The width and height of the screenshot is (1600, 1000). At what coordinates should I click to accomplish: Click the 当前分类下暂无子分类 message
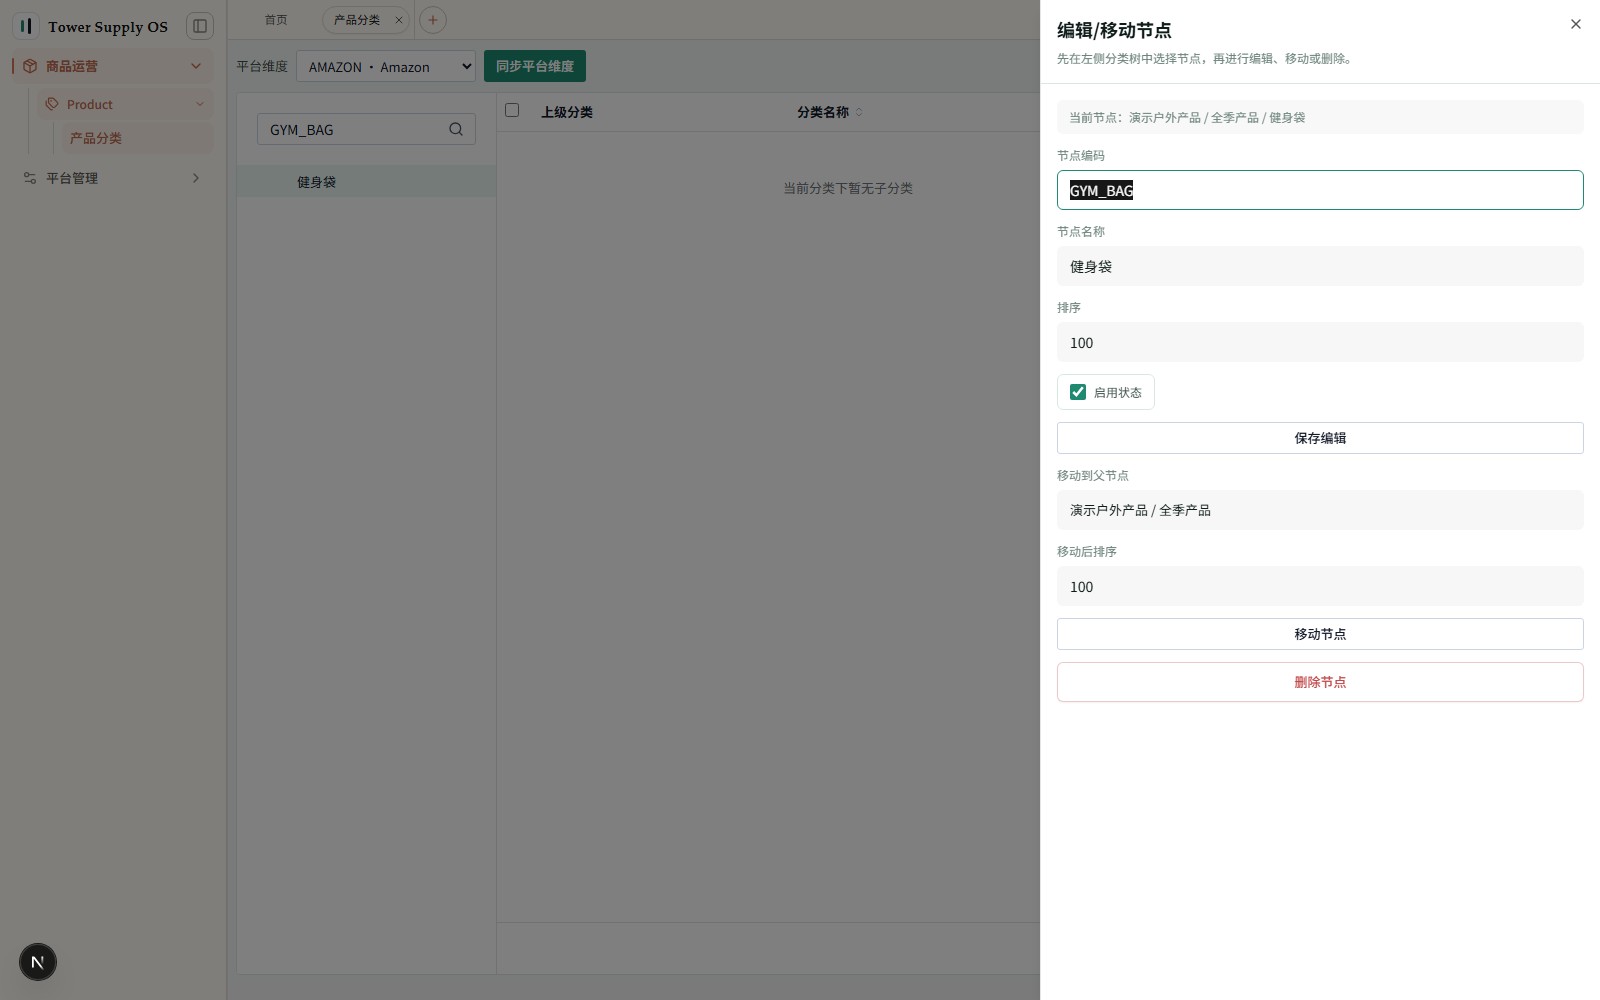848,188
